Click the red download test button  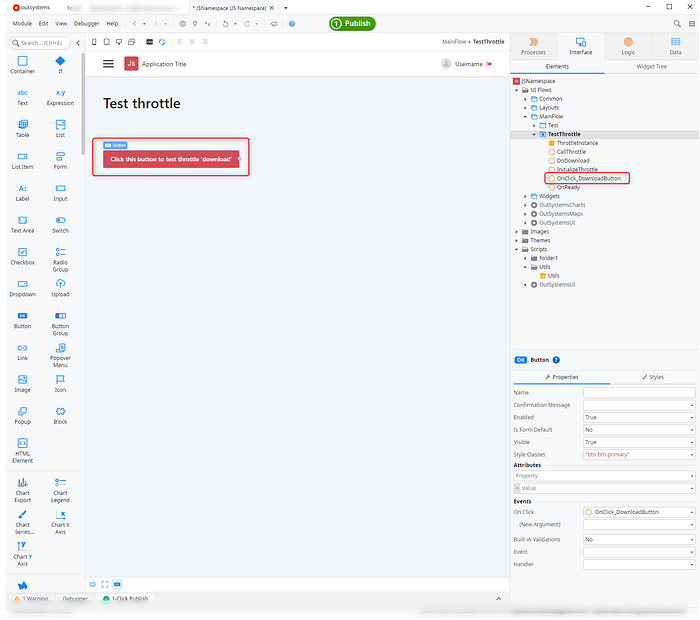coord(171,158)
